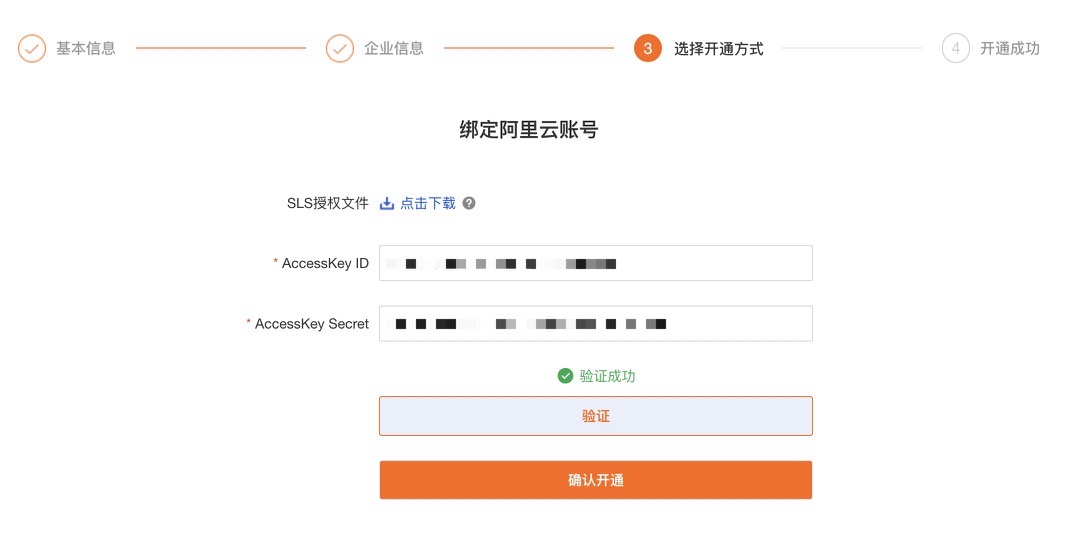Select the 开通成功 step label
1066x559 pixels.
(1010, 48)
